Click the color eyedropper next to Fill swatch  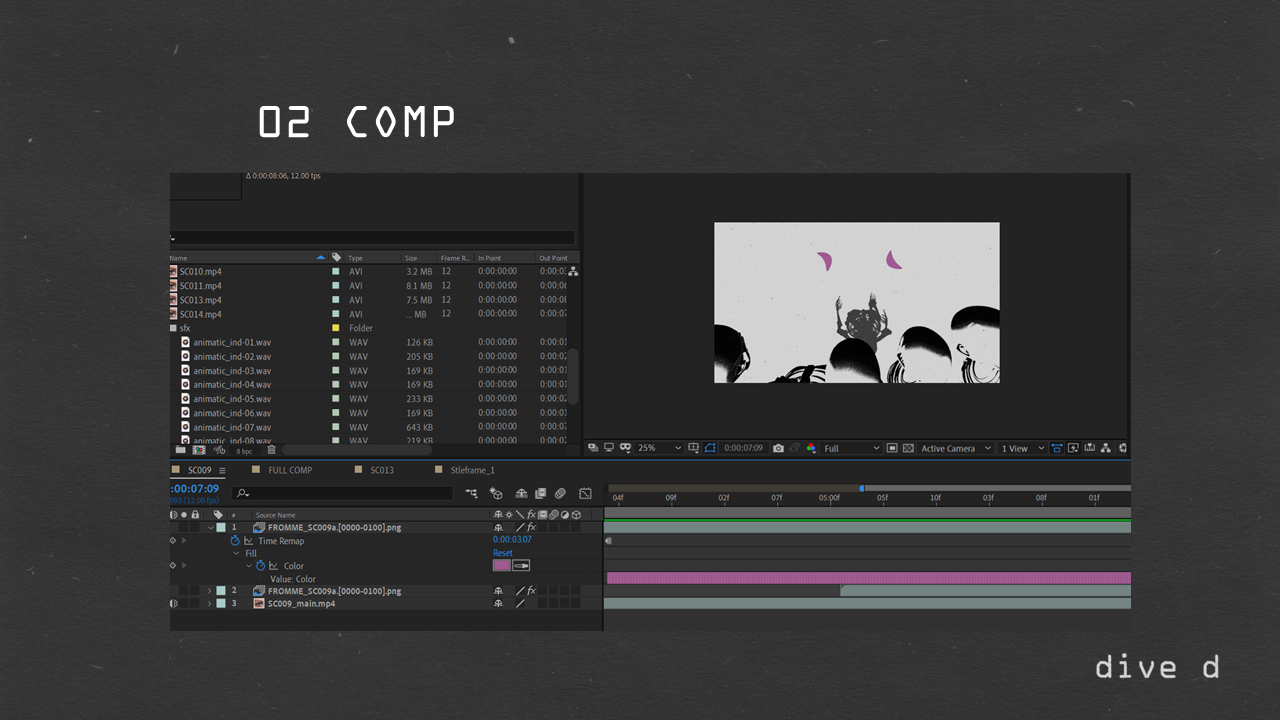521,565
